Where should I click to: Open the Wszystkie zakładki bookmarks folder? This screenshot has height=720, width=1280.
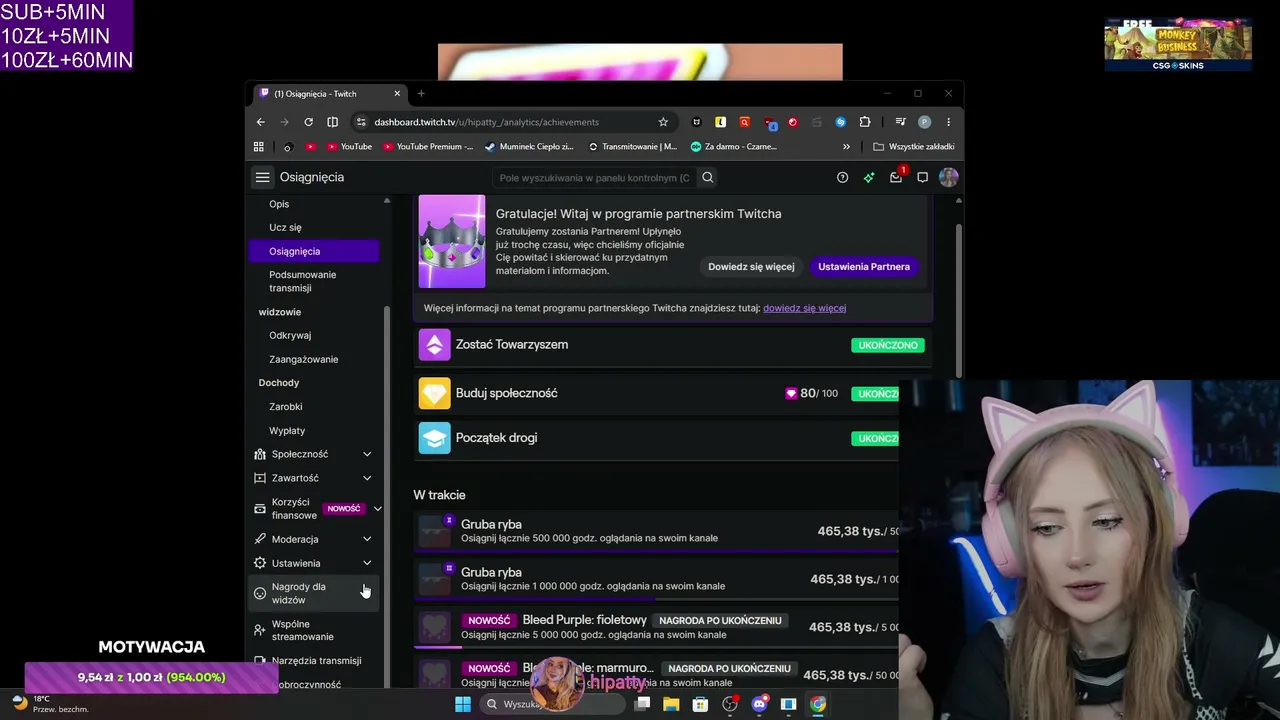click(914, 146)
